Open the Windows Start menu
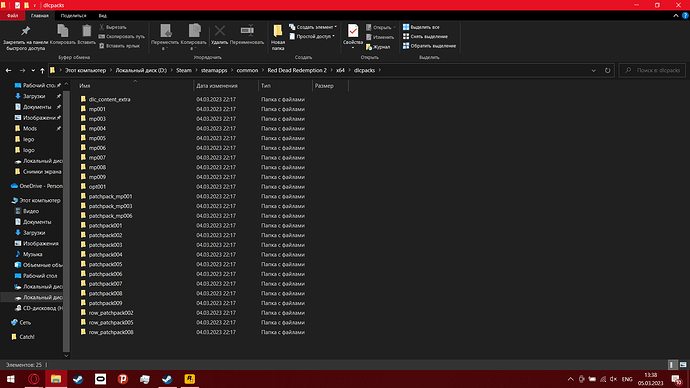Image resolution: width=690 pixels, height=388 pixels. pyautogui.click(x=11, y=379)
